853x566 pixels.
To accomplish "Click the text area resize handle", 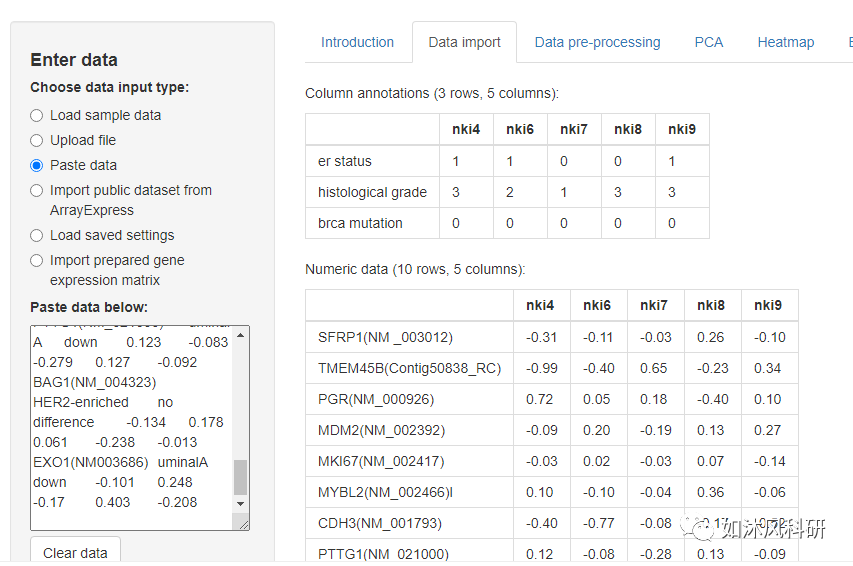I will pos(243,523).
